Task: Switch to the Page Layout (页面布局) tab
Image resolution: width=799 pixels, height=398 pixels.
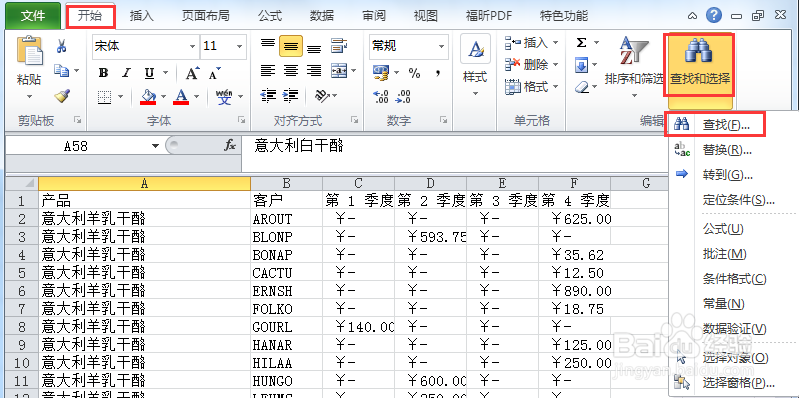Action: [x=205, y=16]
